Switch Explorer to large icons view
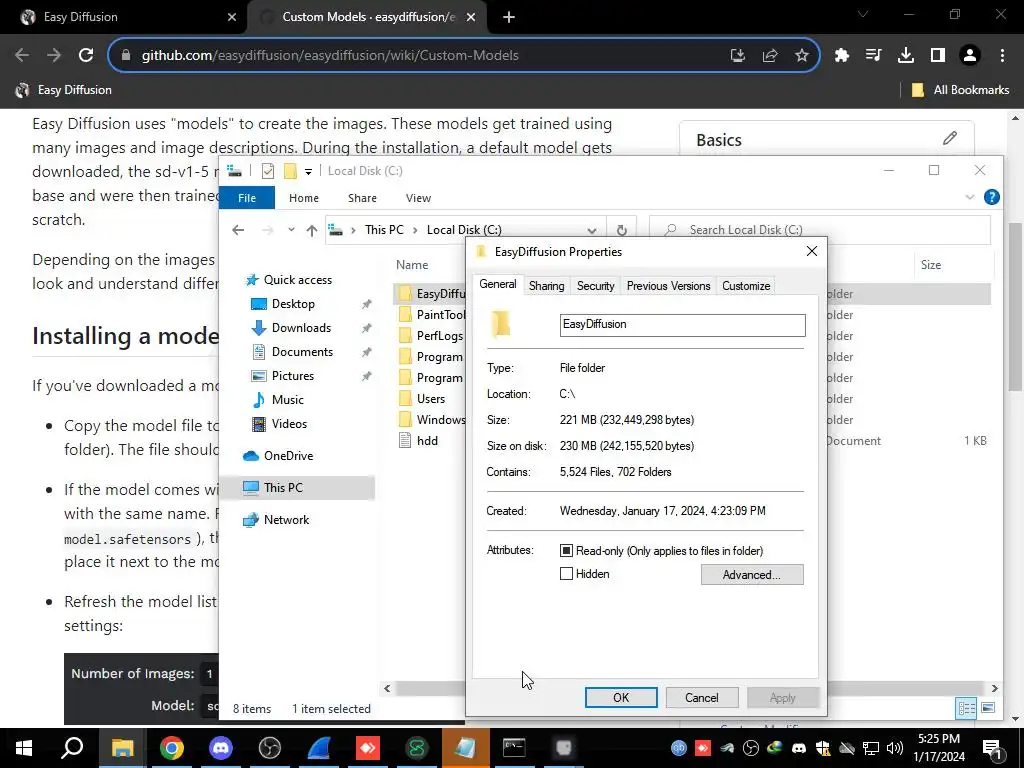1024x768 pixels. pos(988,708)
